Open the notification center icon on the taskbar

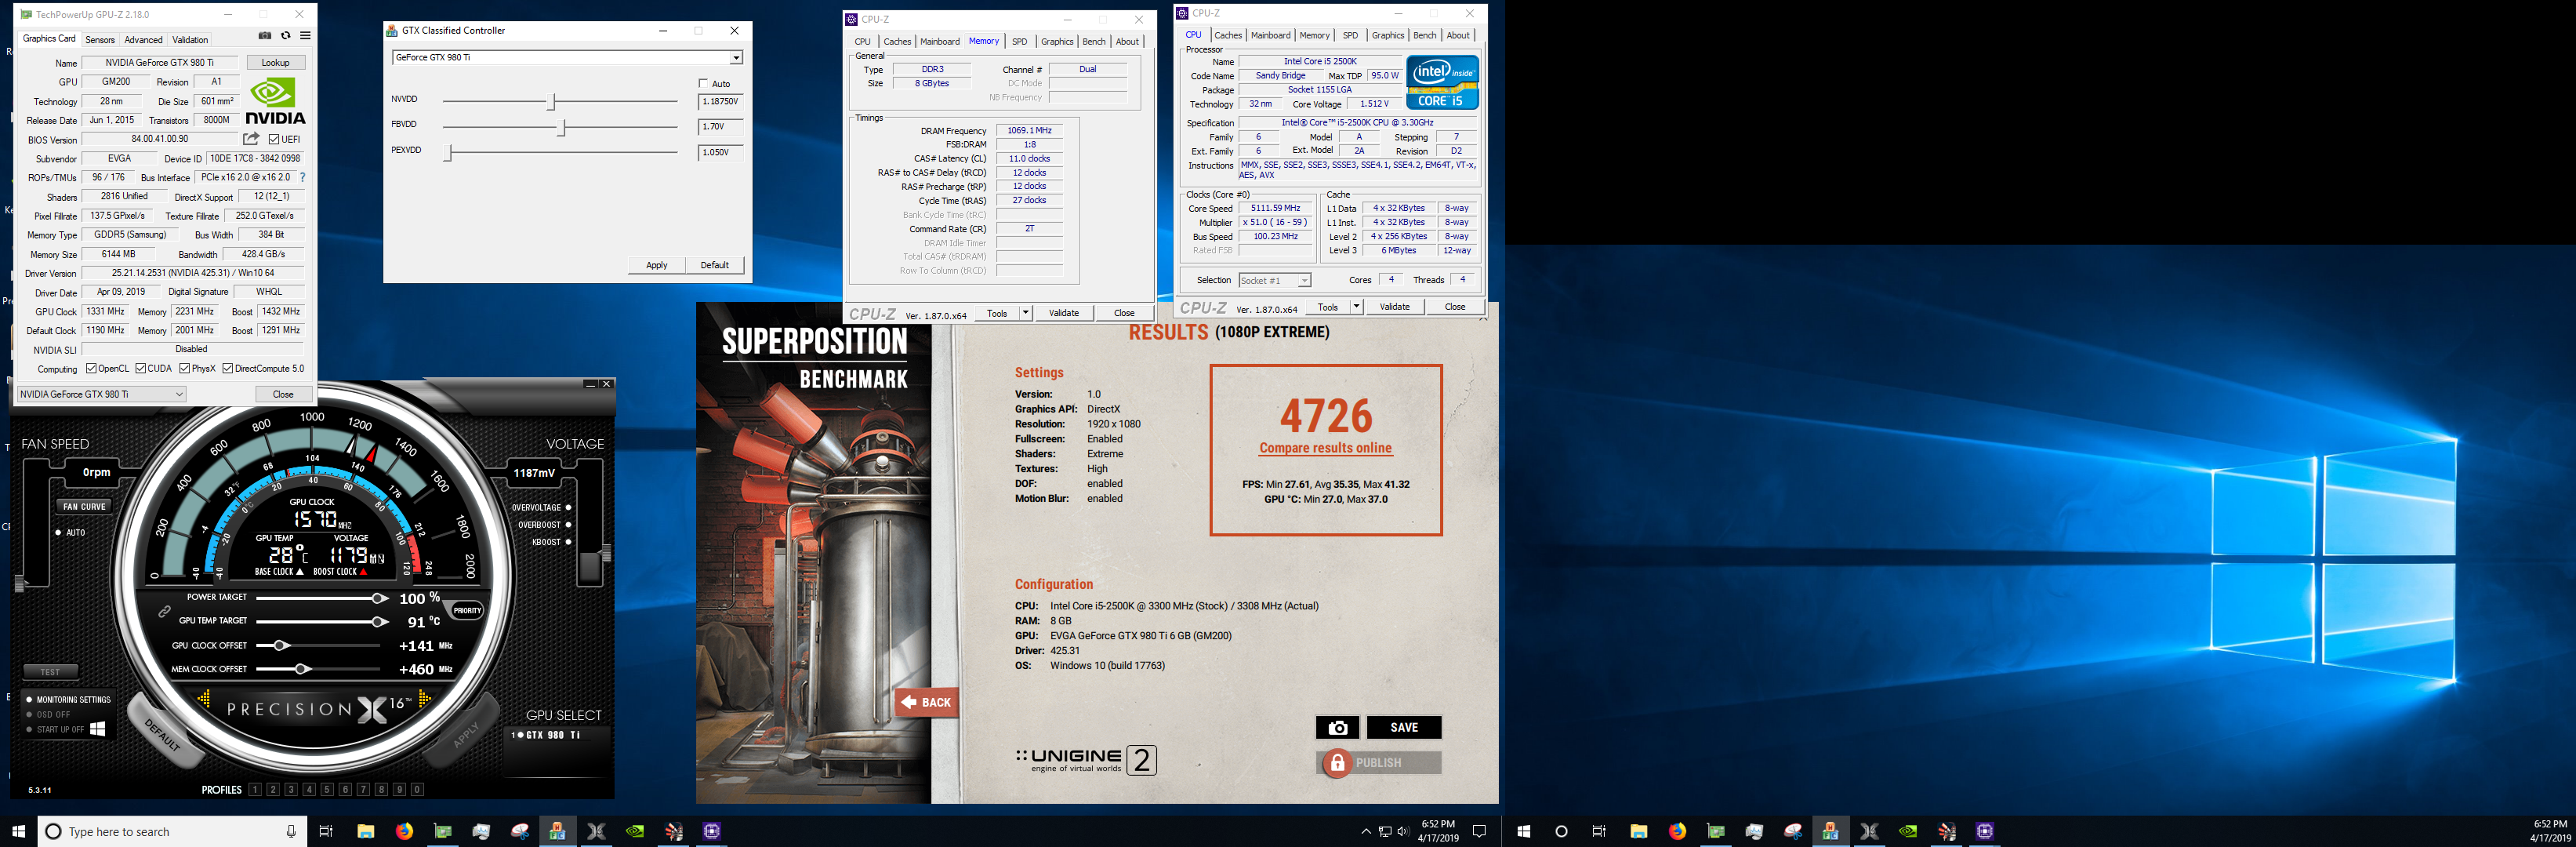(x=1480, y=831)
